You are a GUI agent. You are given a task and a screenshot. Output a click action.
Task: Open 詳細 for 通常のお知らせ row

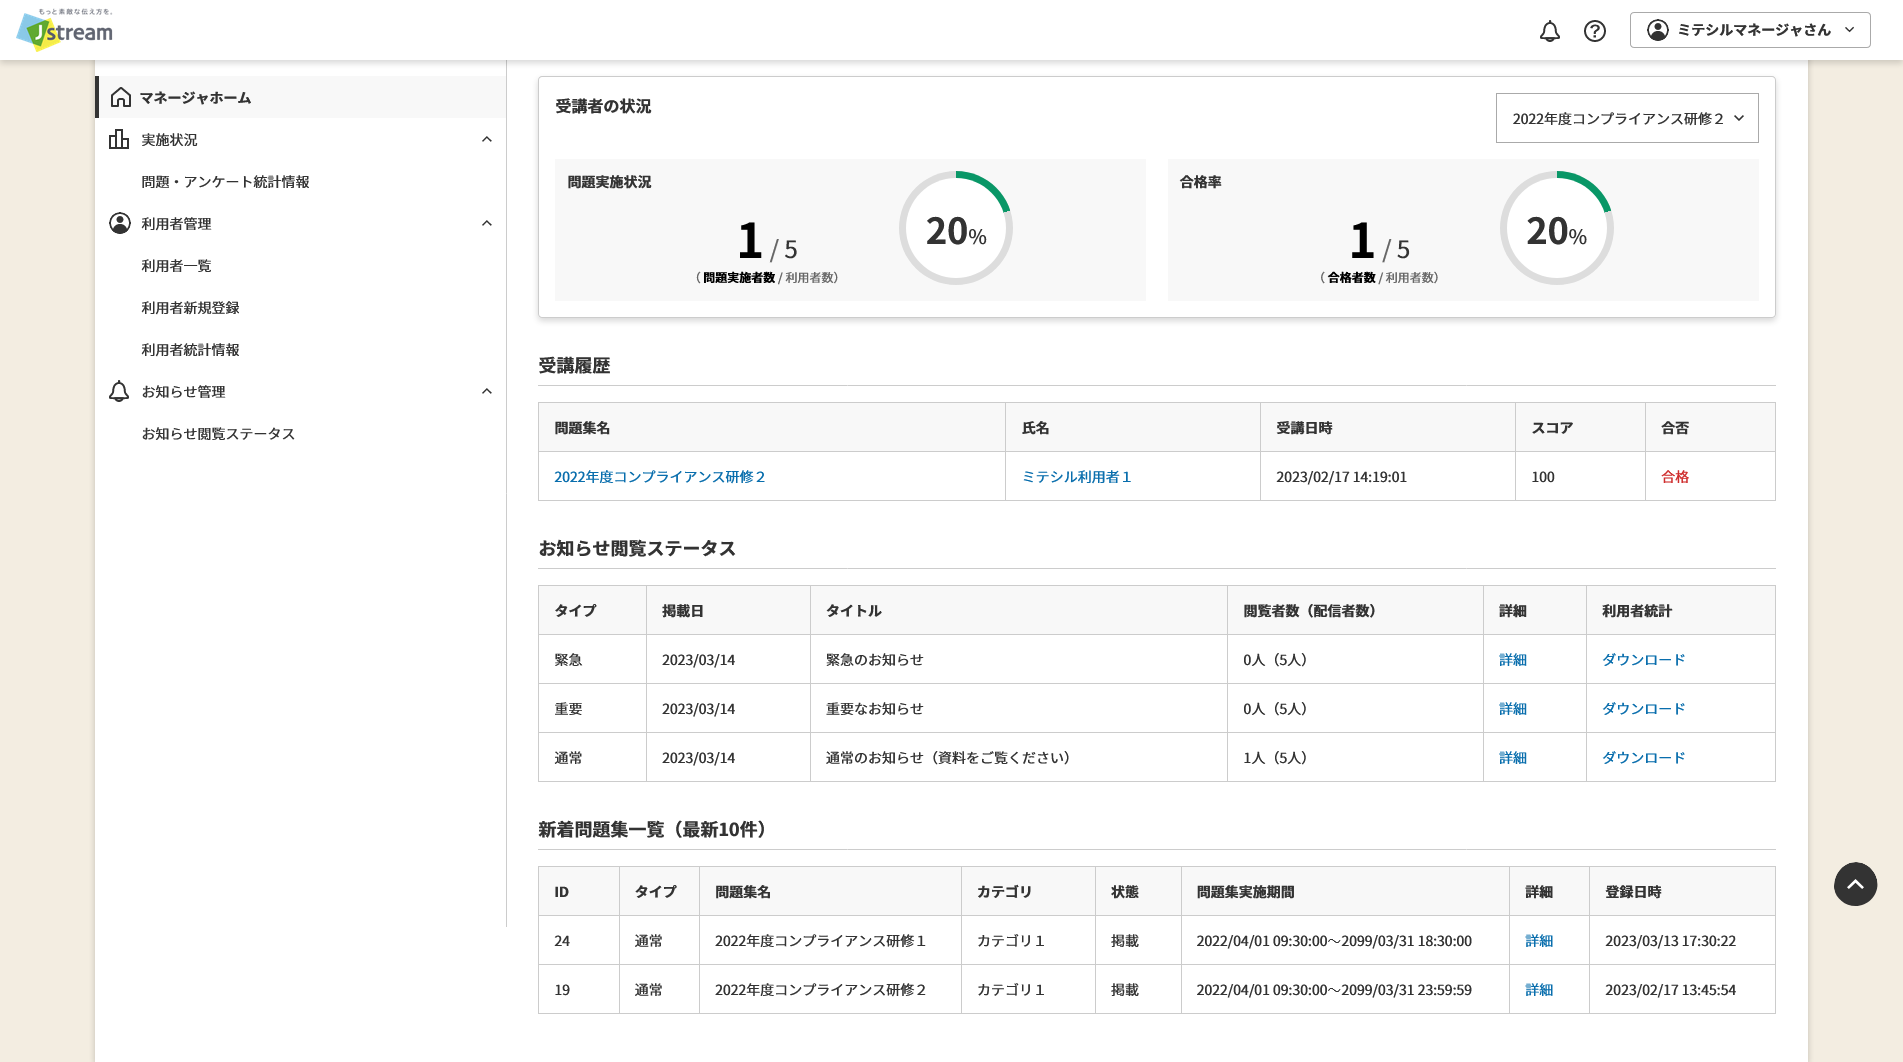(x=1513, y=758)
